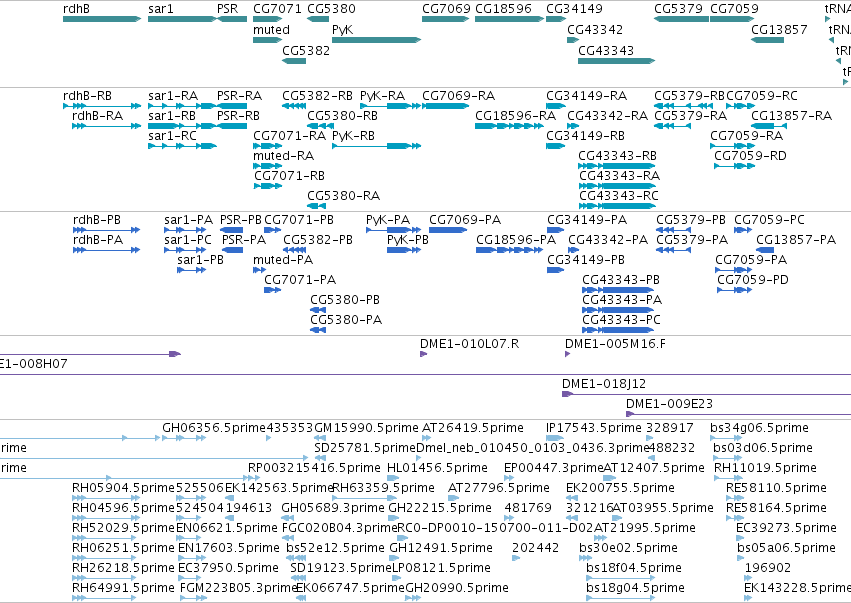
Task: Click the CG43343-RC transcript
Action: [617, 206]
